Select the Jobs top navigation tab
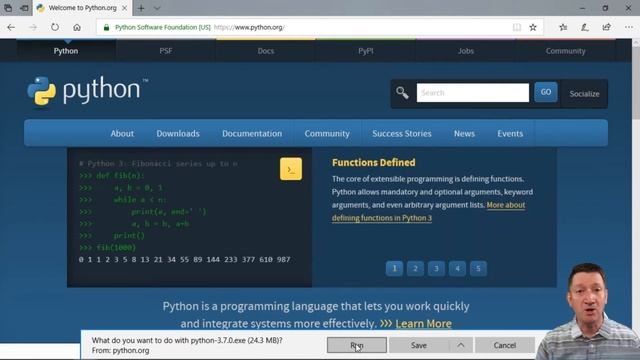This screenshot has width=640, height=360. [466, 51]
